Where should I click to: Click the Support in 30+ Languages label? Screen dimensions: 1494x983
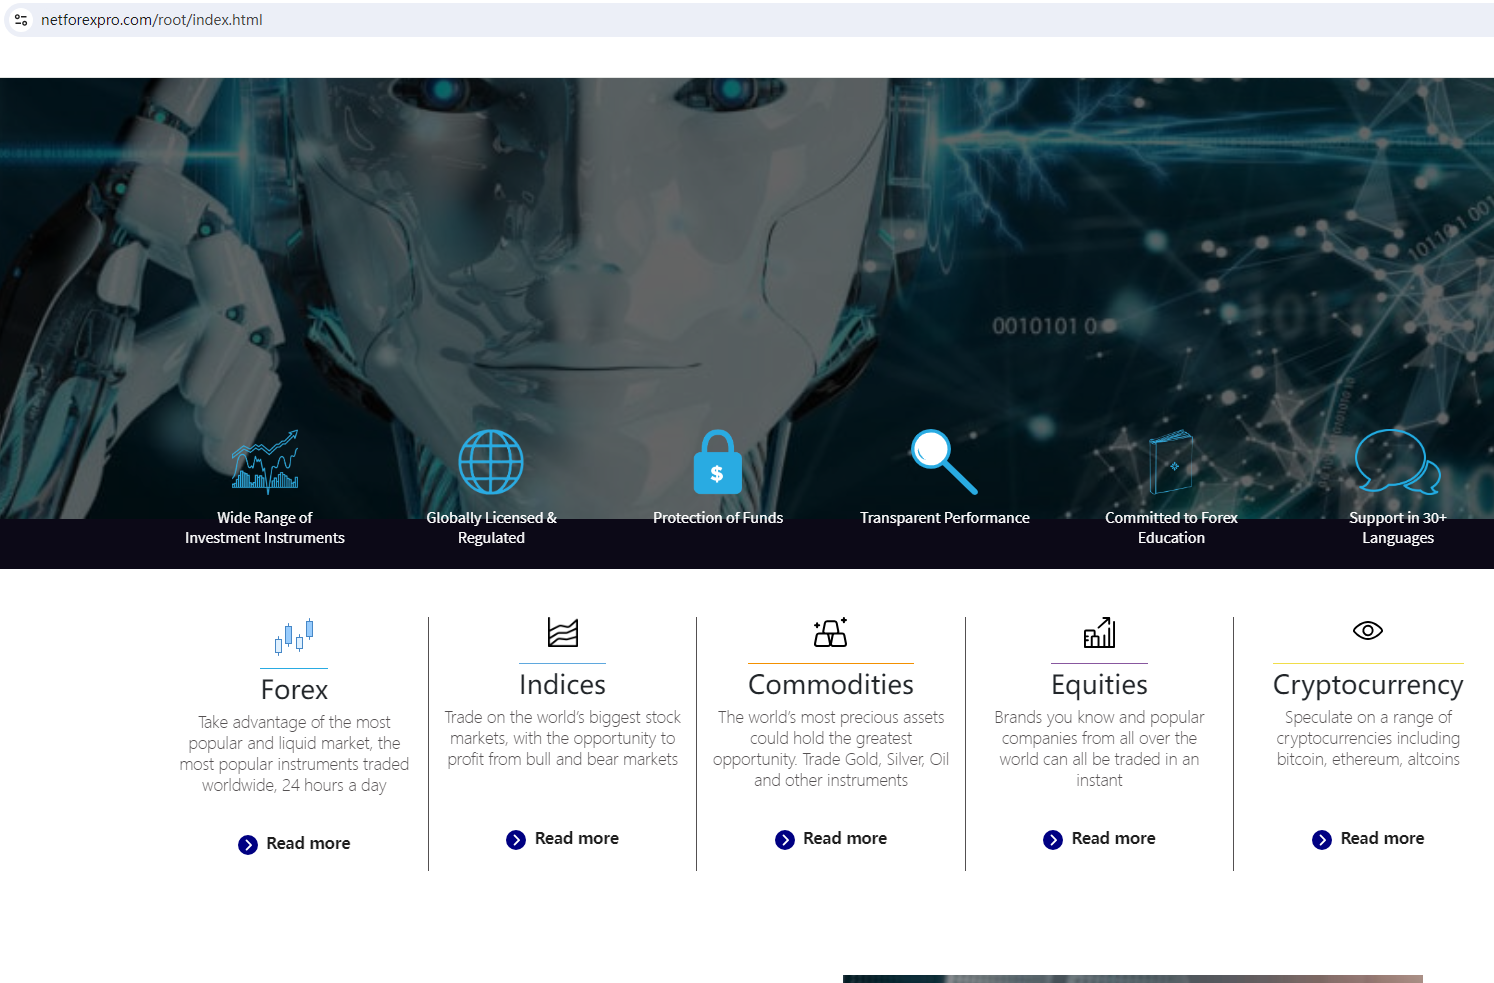1398,528
